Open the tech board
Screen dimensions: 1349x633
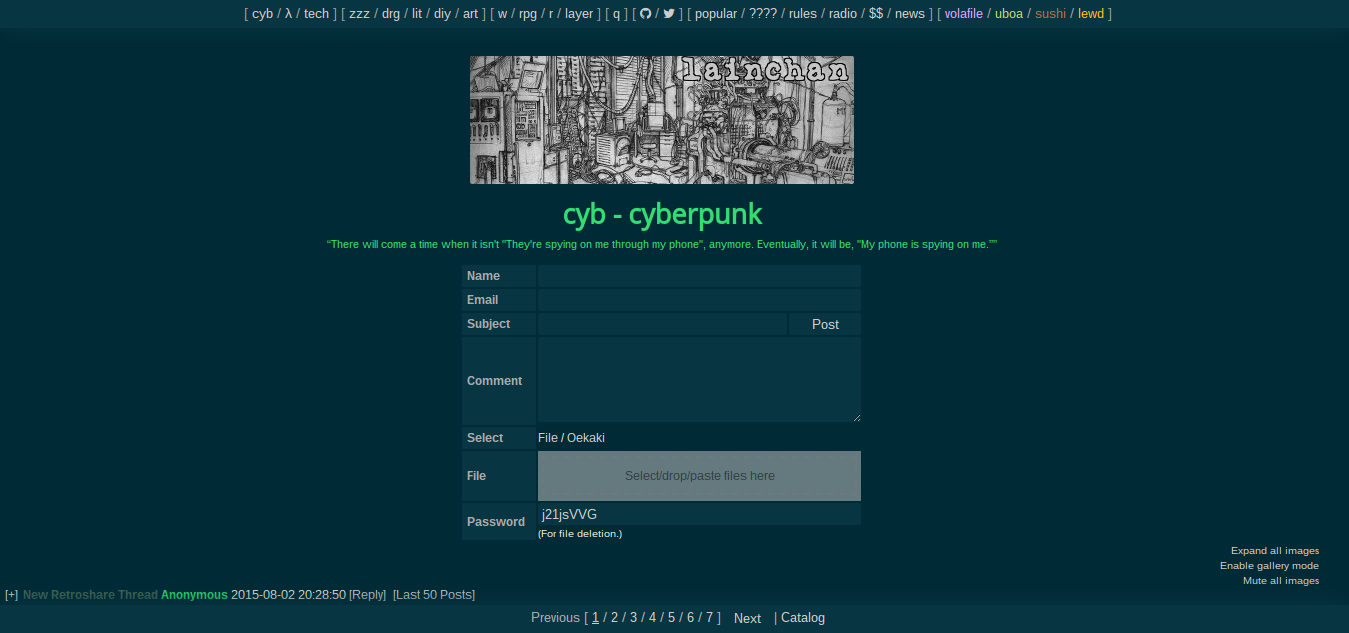316,13
